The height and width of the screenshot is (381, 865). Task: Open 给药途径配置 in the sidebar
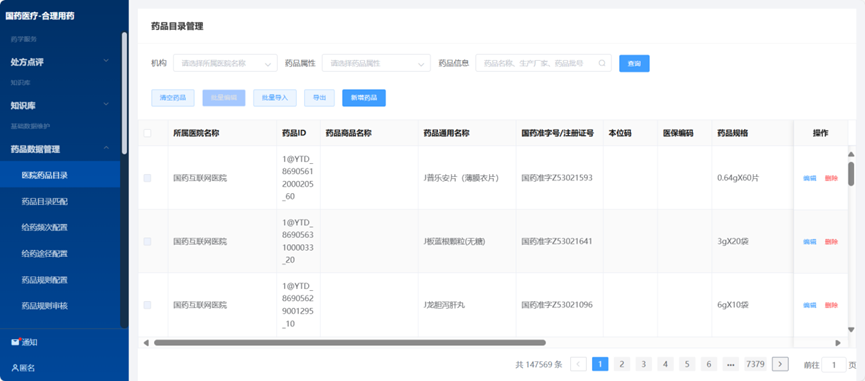pyautogui.click(x=60, y=254)
